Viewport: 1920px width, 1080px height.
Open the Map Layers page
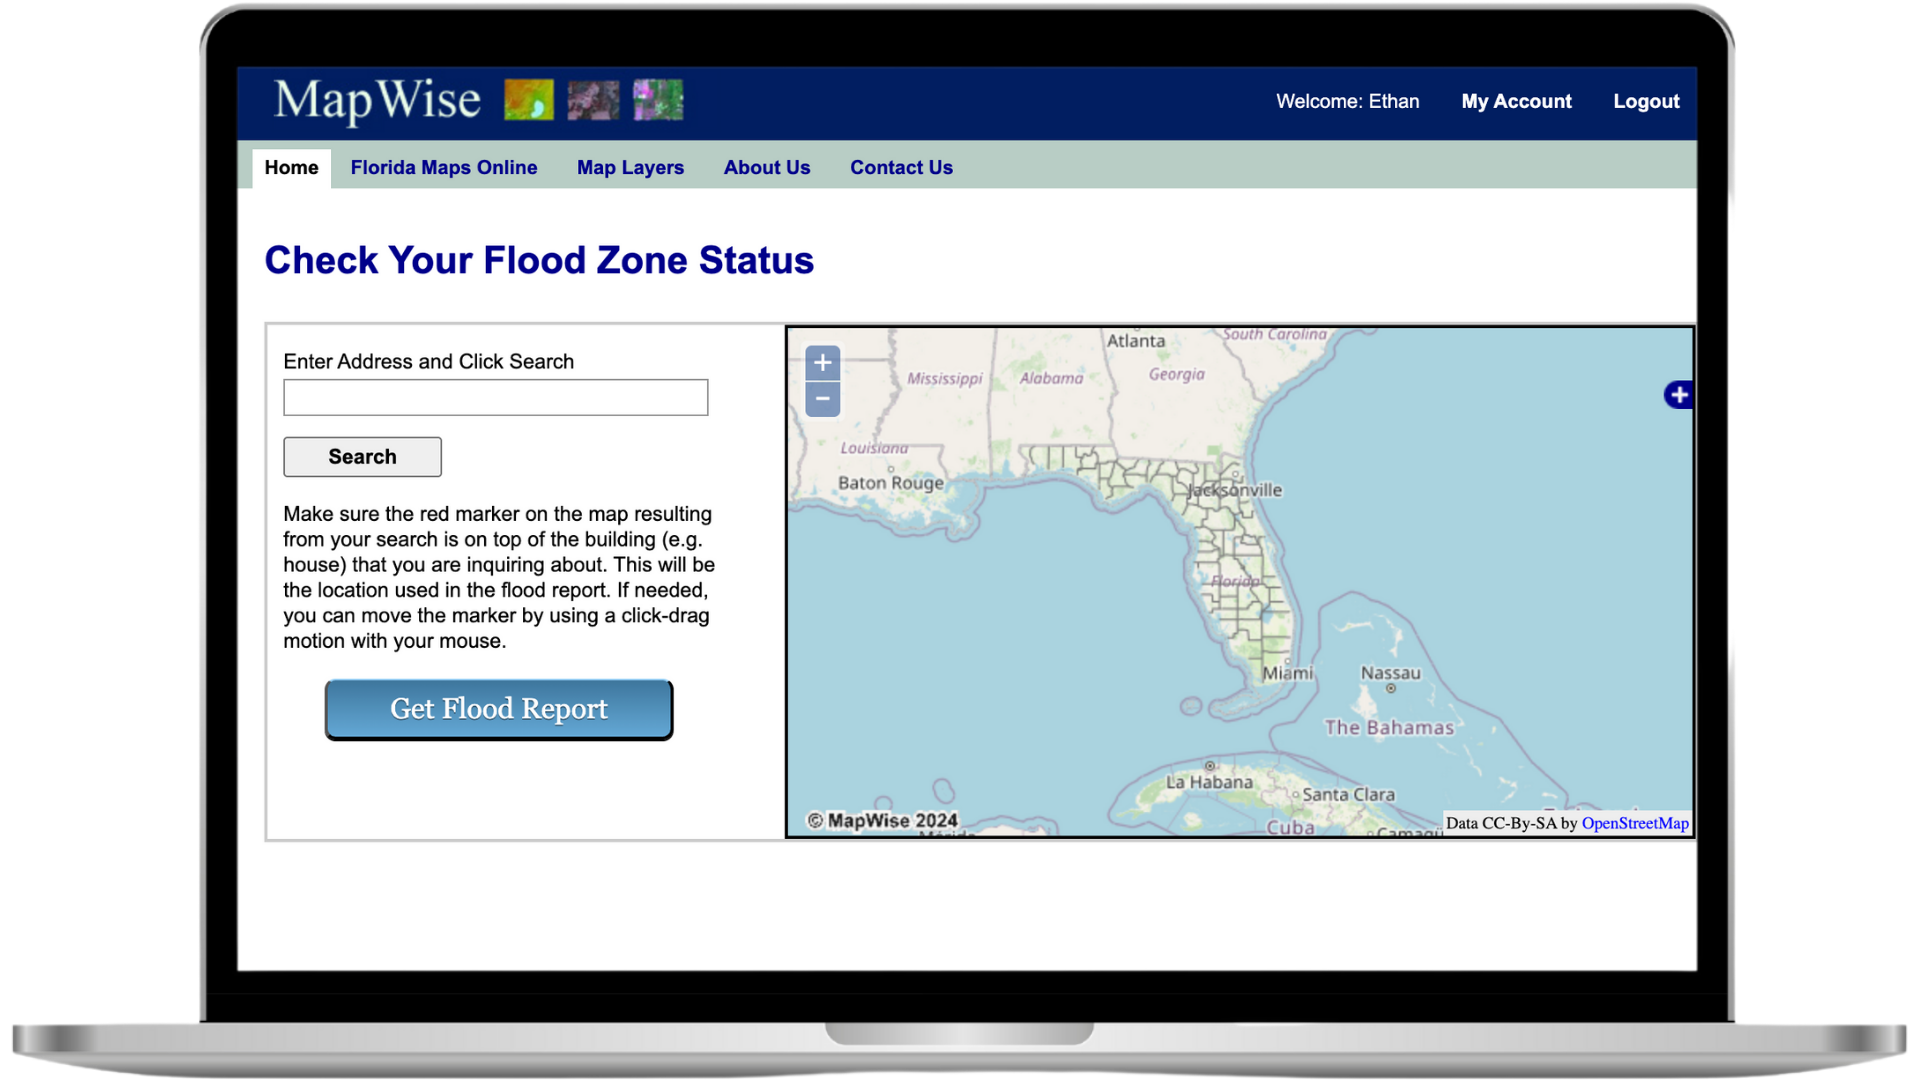[630, 167]
